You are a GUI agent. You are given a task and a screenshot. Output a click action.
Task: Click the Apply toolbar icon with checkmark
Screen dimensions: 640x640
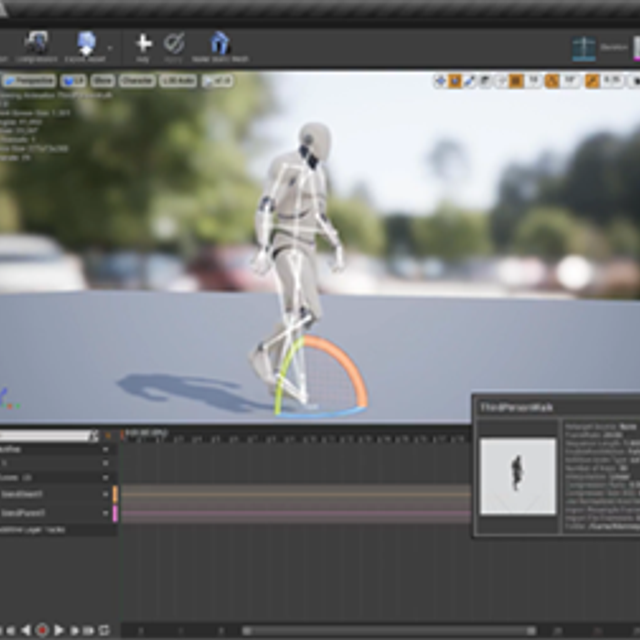click(174, 45)
